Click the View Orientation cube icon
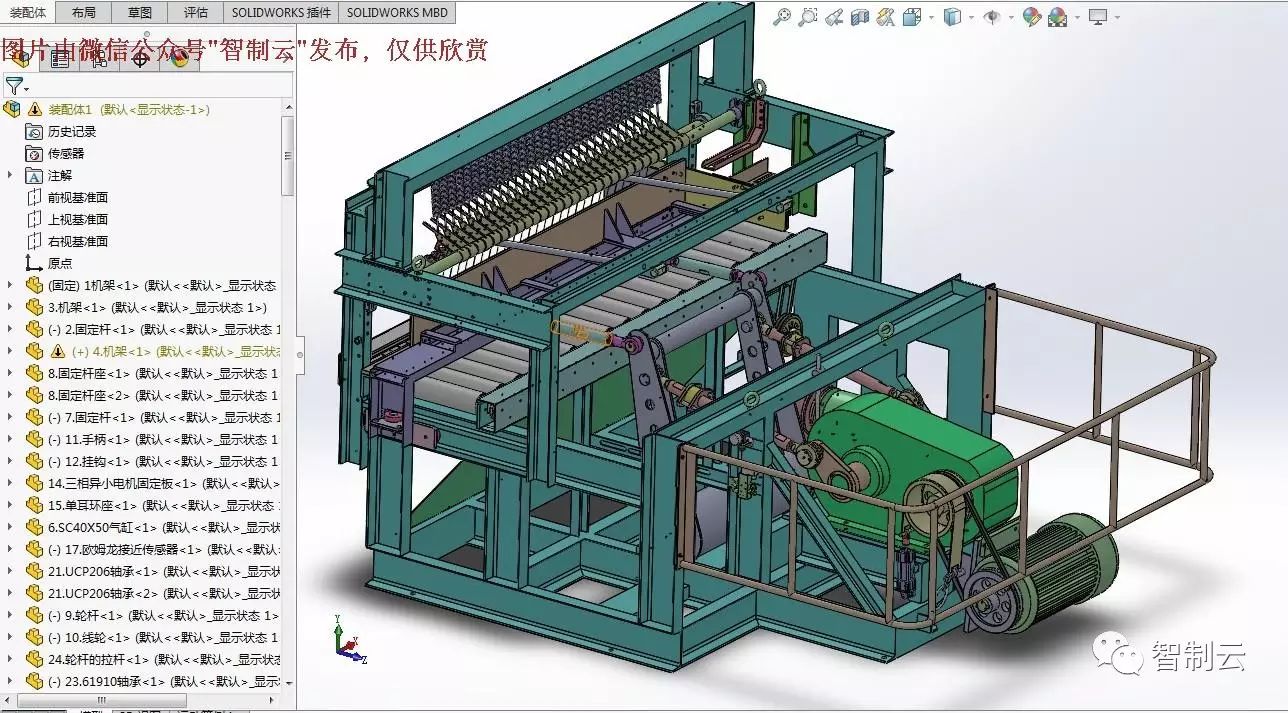This screenshot has width=1288, height=713. [911, 17]
